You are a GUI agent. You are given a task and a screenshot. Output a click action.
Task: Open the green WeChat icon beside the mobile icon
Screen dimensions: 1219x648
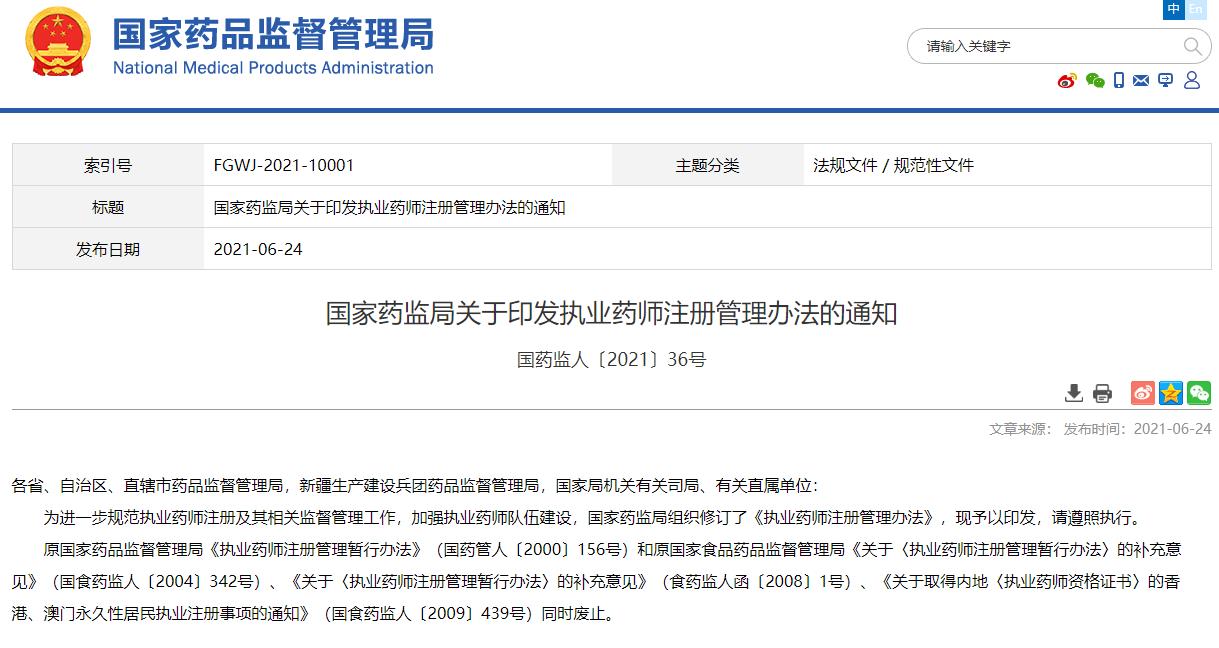point(1095,81)
